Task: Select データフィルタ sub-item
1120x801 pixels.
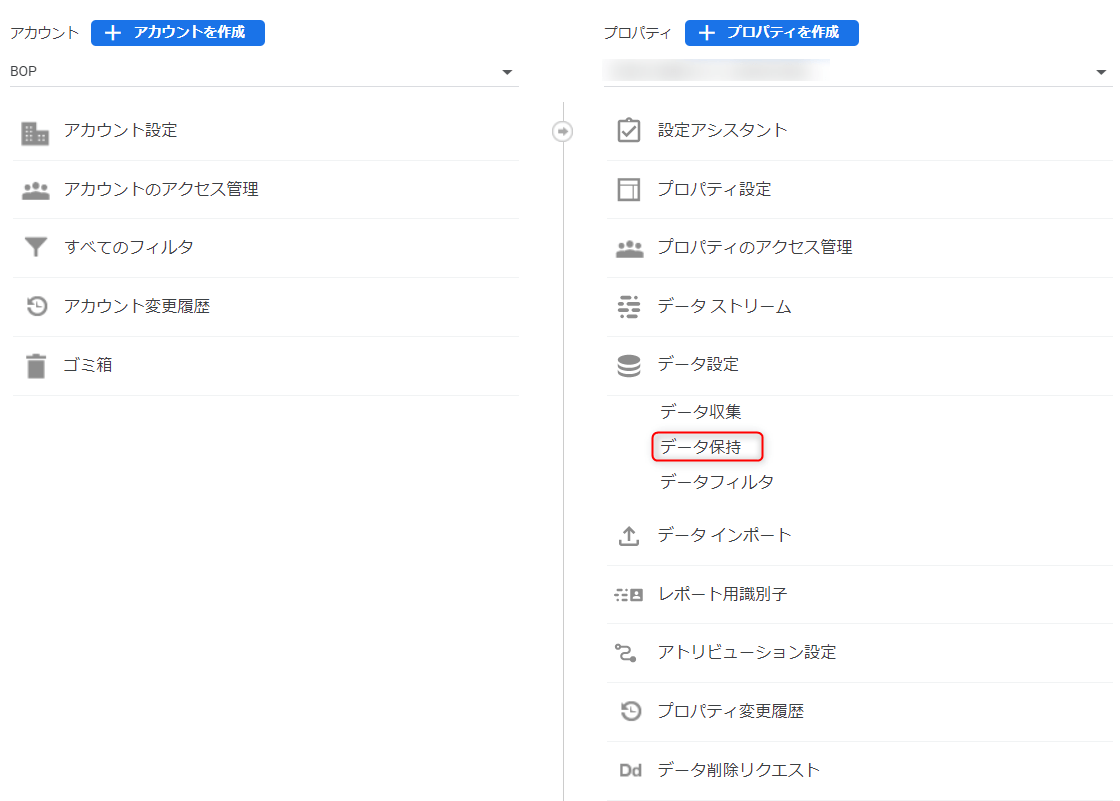Action: tap(716, 482)
